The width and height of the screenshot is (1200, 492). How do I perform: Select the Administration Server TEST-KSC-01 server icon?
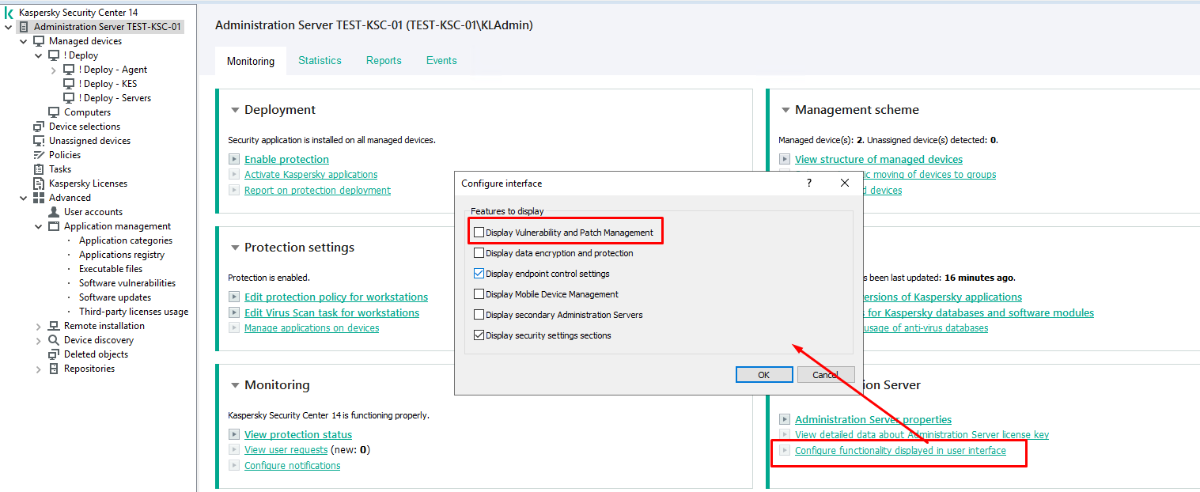pos(24,27)
